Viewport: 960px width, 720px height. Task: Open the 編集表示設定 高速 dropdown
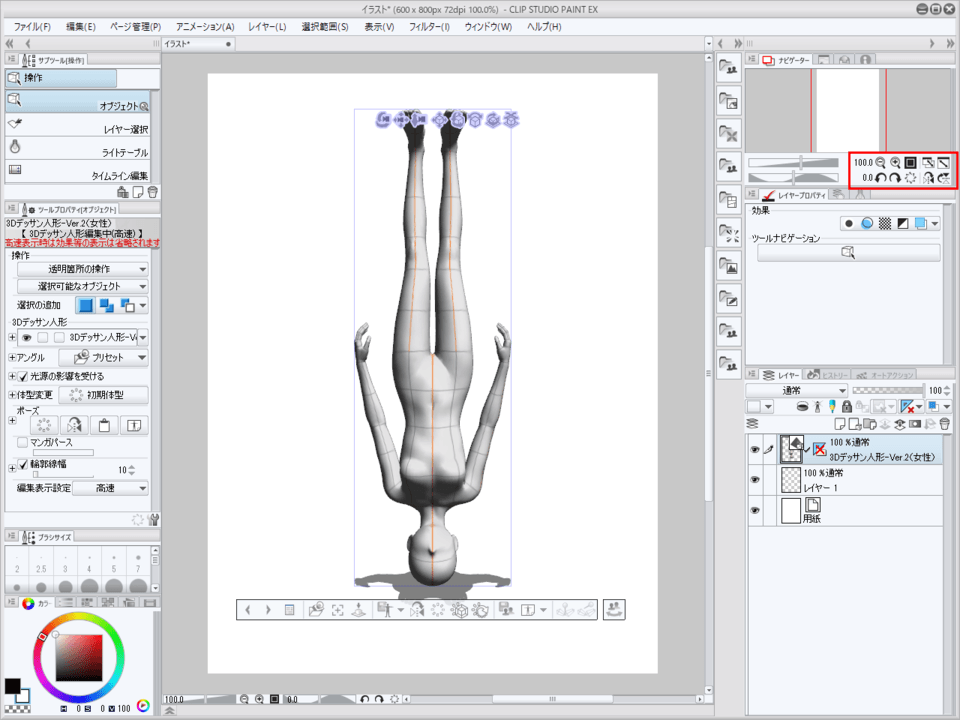tap(110, 488)
